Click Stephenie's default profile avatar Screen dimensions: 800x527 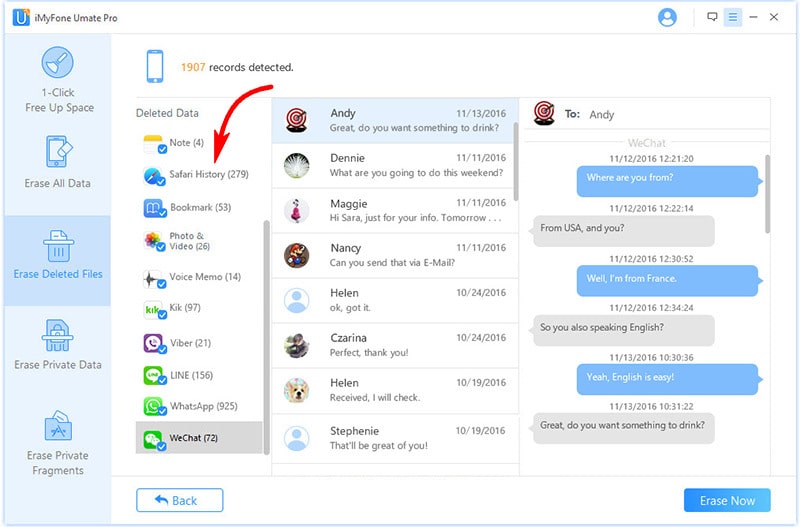[x=296, y=438]
